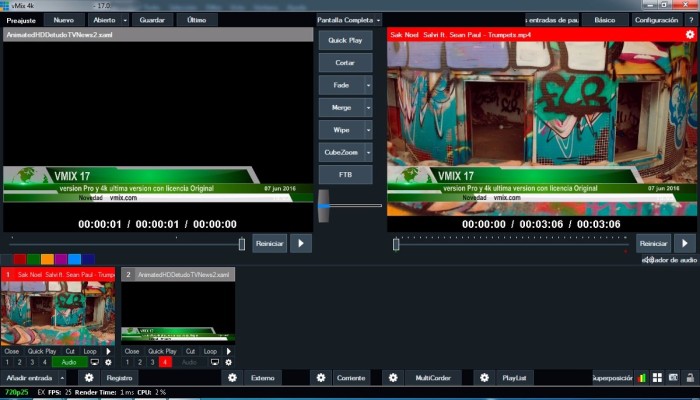Click input 2 news title thumbnail

click(178, 313)
